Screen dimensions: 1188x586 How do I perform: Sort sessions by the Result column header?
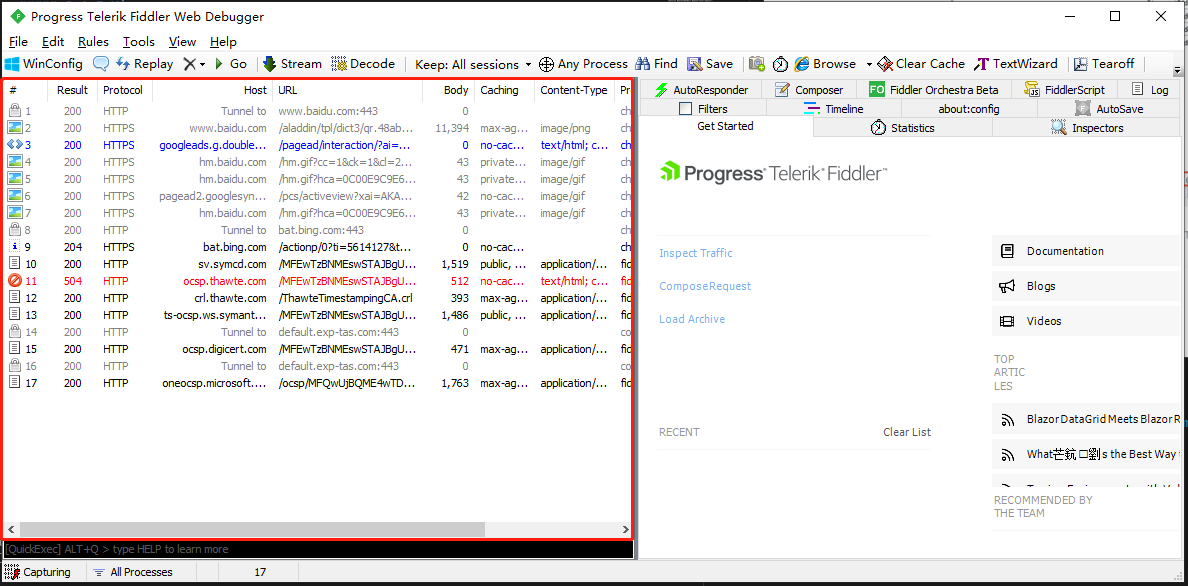point(73,90)
